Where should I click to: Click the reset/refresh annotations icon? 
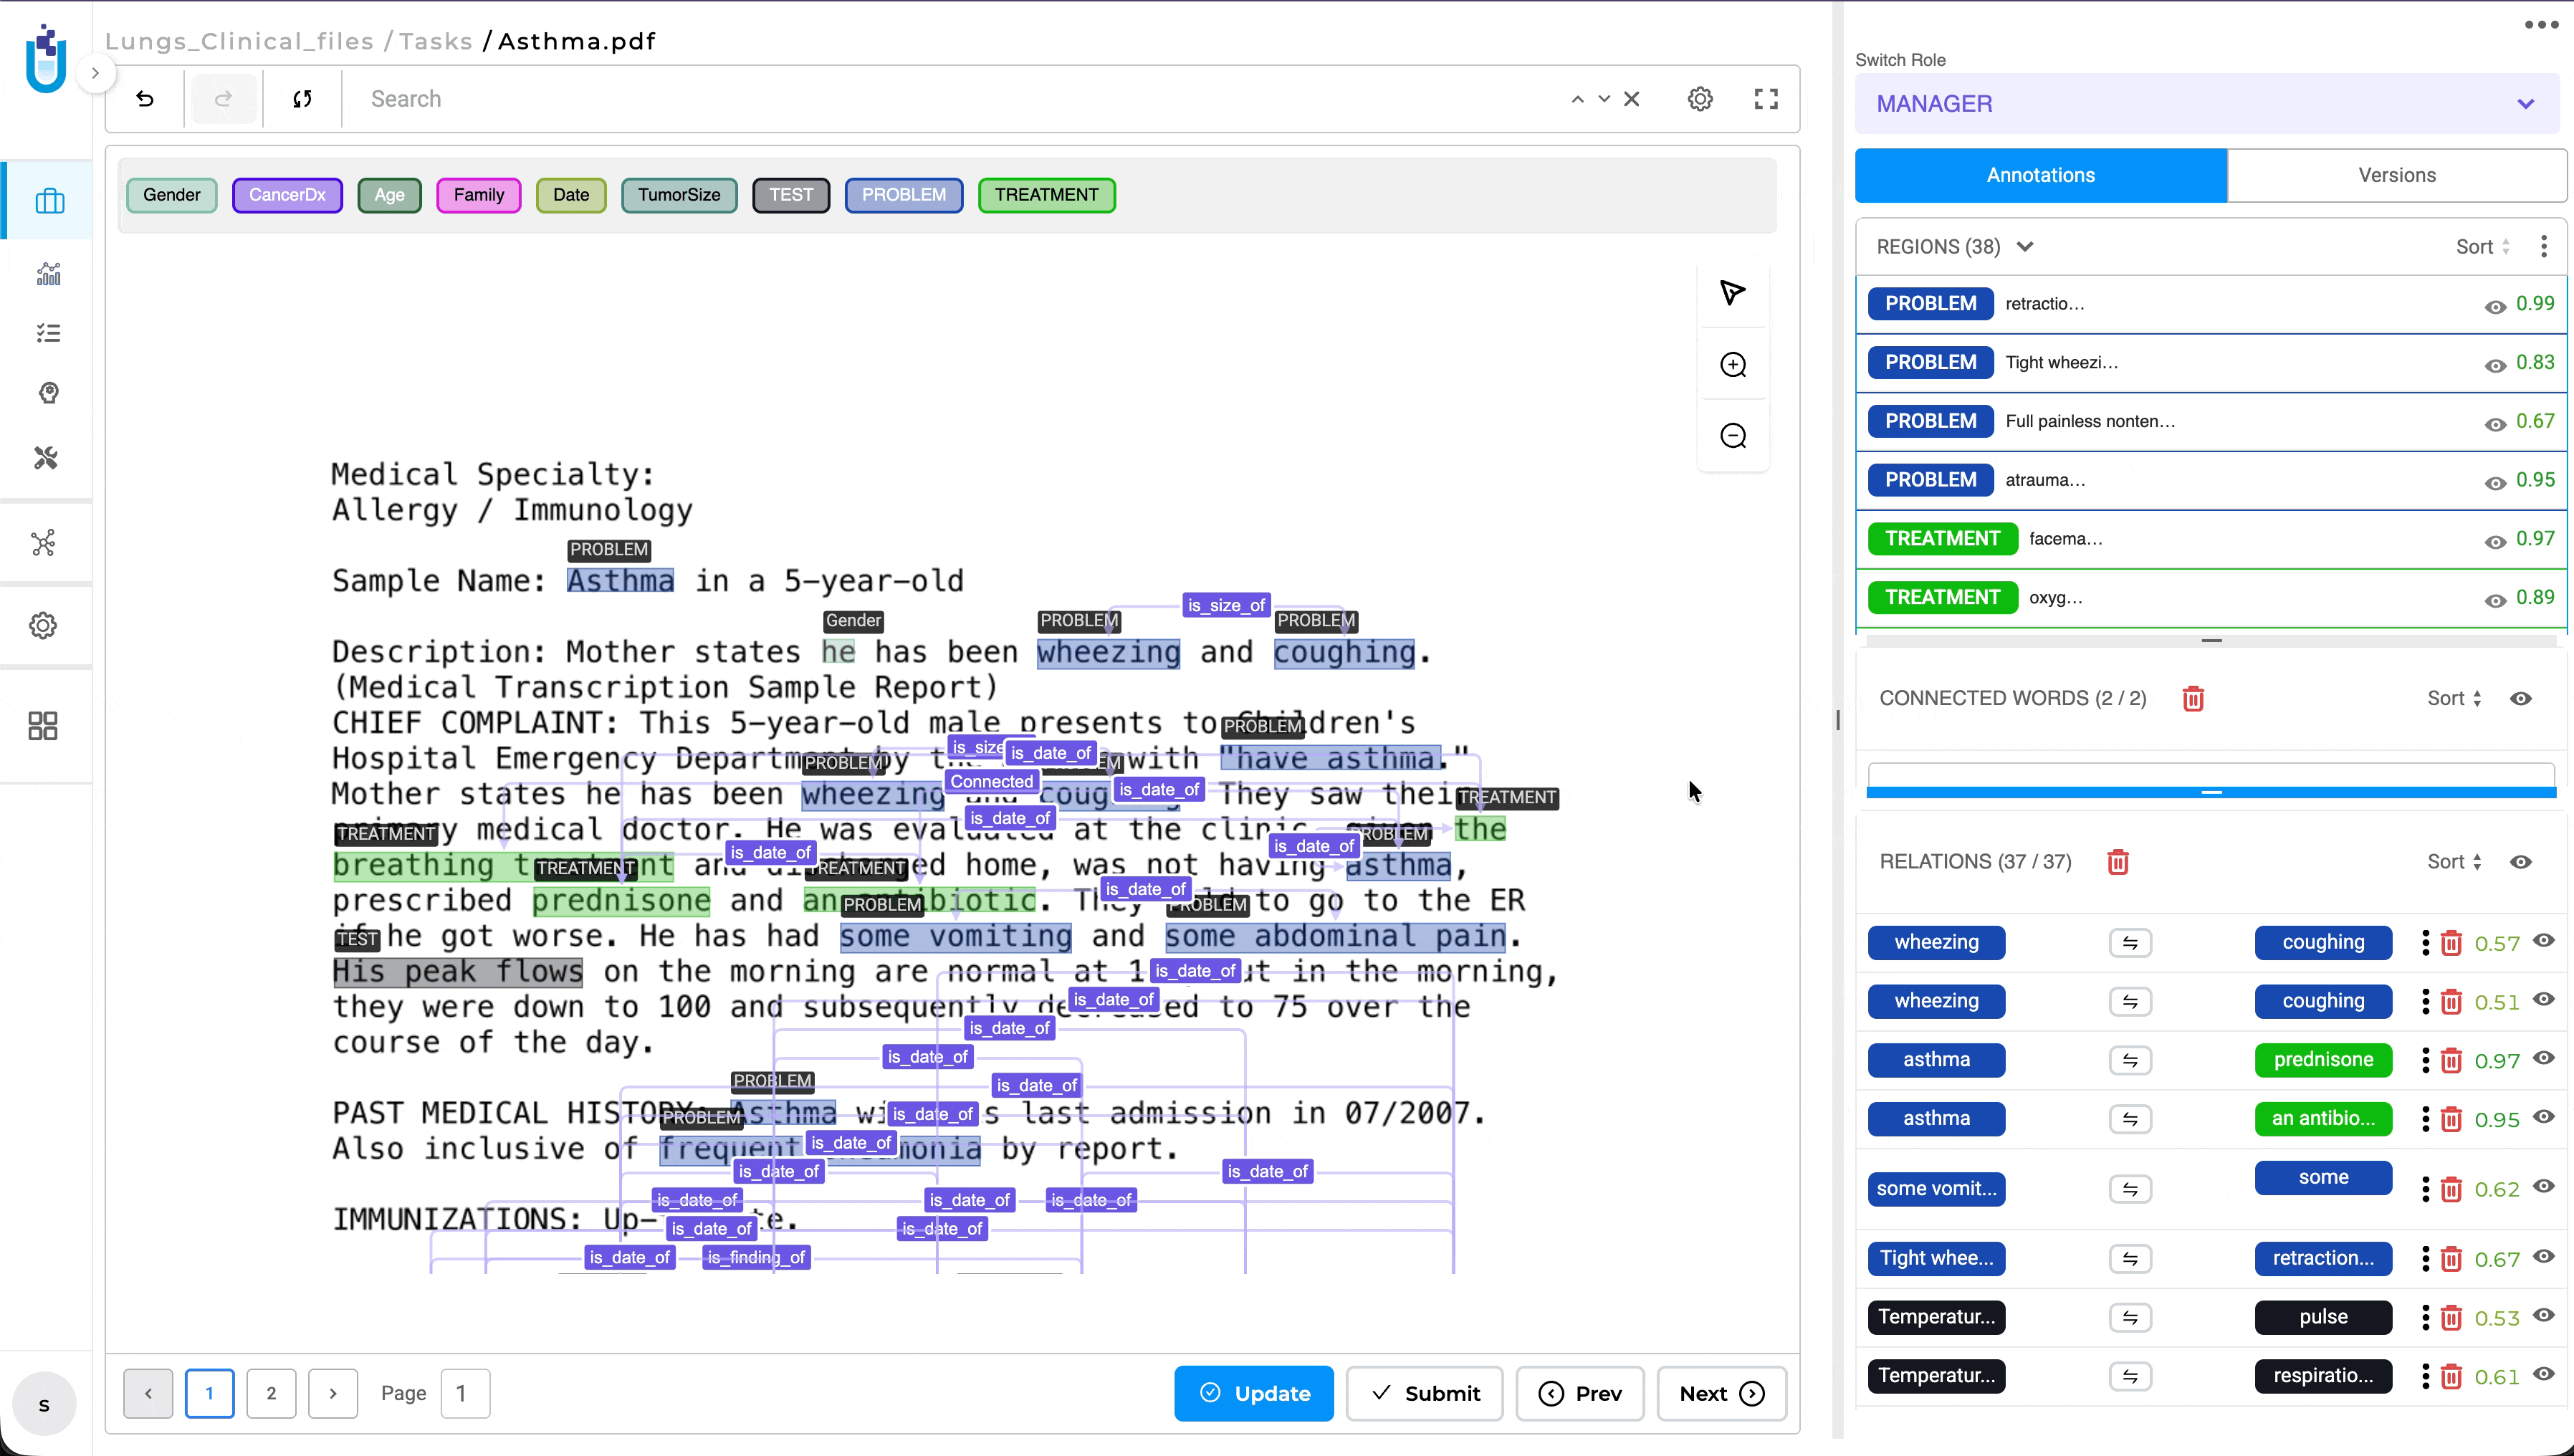(x=302, y=98)
